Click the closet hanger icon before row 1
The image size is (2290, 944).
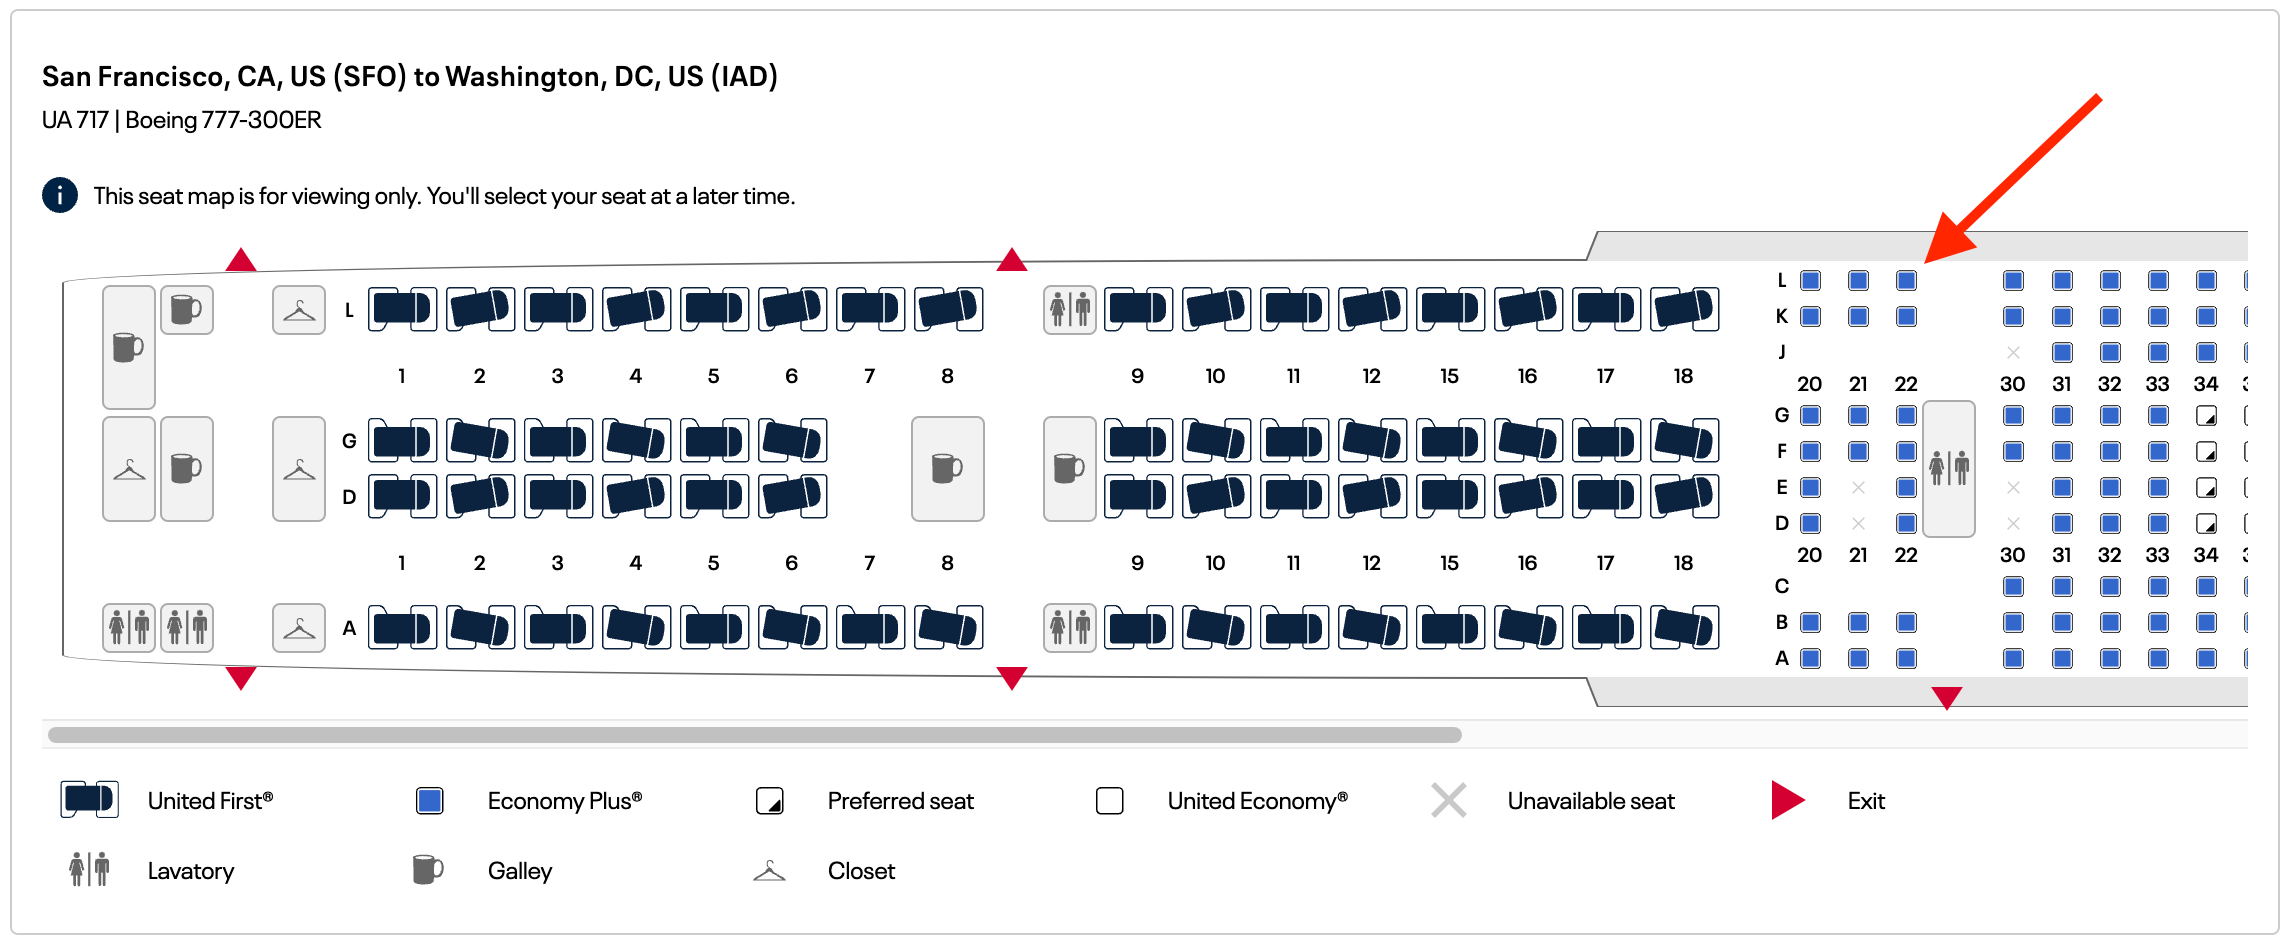(298, 308)
